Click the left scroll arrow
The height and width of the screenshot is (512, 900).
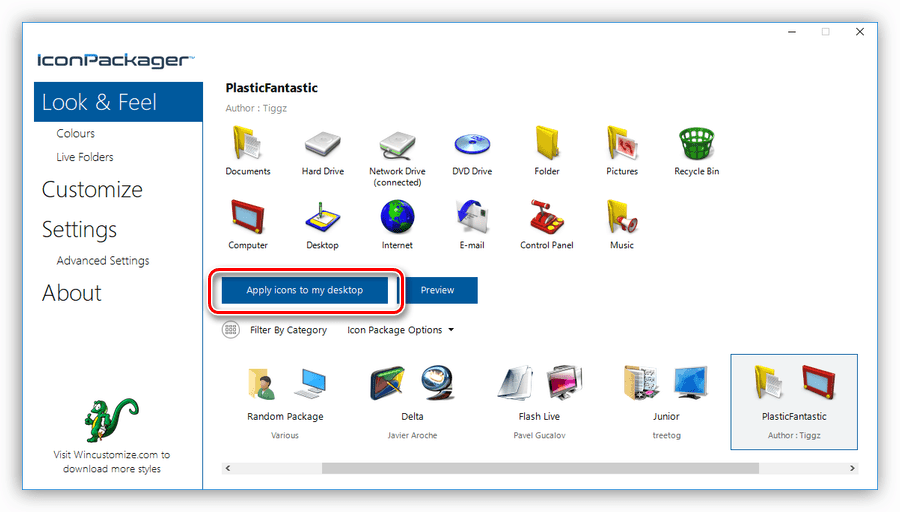coord(228,468)
